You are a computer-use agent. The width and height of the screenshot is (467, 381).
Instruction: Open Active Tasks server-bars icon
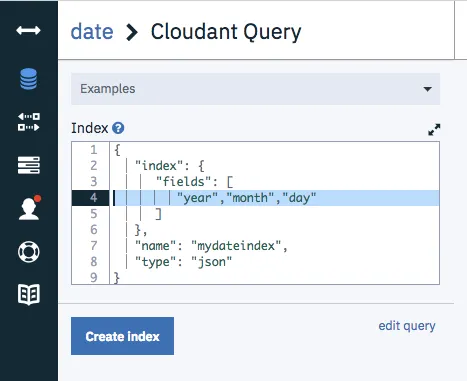29,165
